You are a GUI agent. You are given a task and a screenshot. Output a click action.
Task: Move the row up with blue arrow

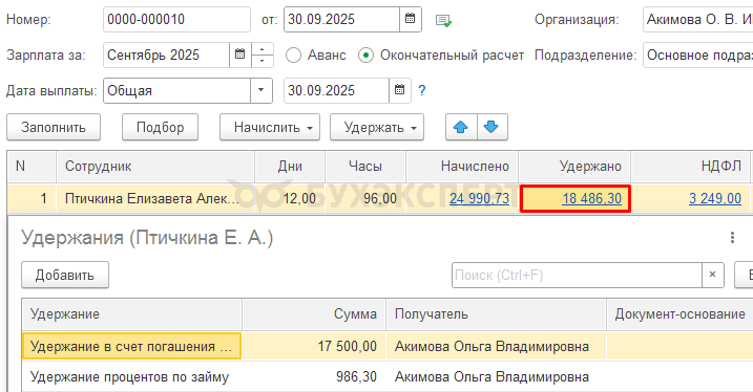(461, 127)
